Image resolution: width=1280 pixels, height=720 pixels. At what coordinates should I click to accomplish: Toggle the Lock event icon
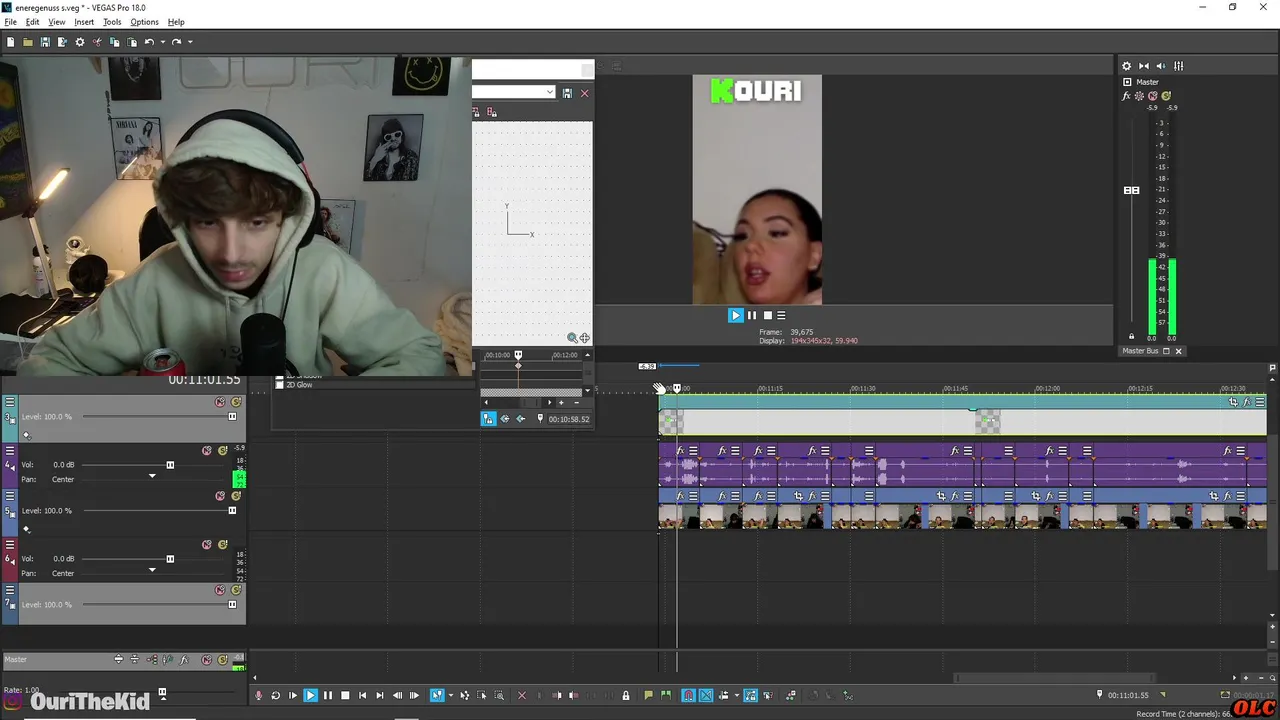[626, 695]
